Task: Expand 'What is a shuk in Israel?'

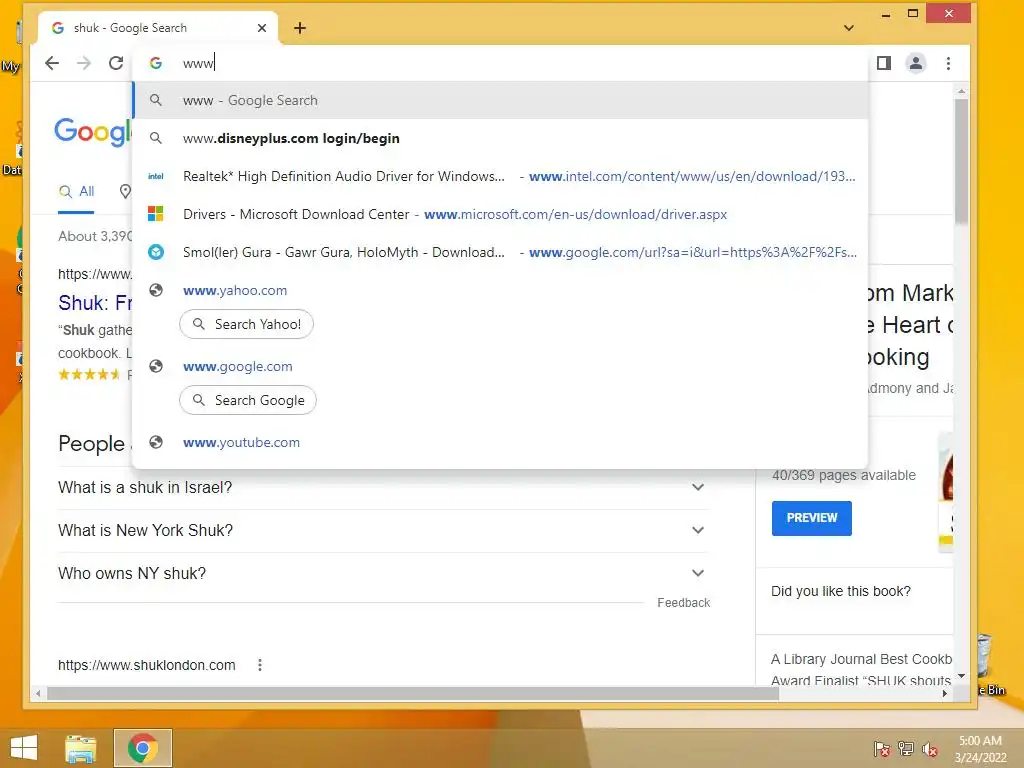Action: coord(383,488)
